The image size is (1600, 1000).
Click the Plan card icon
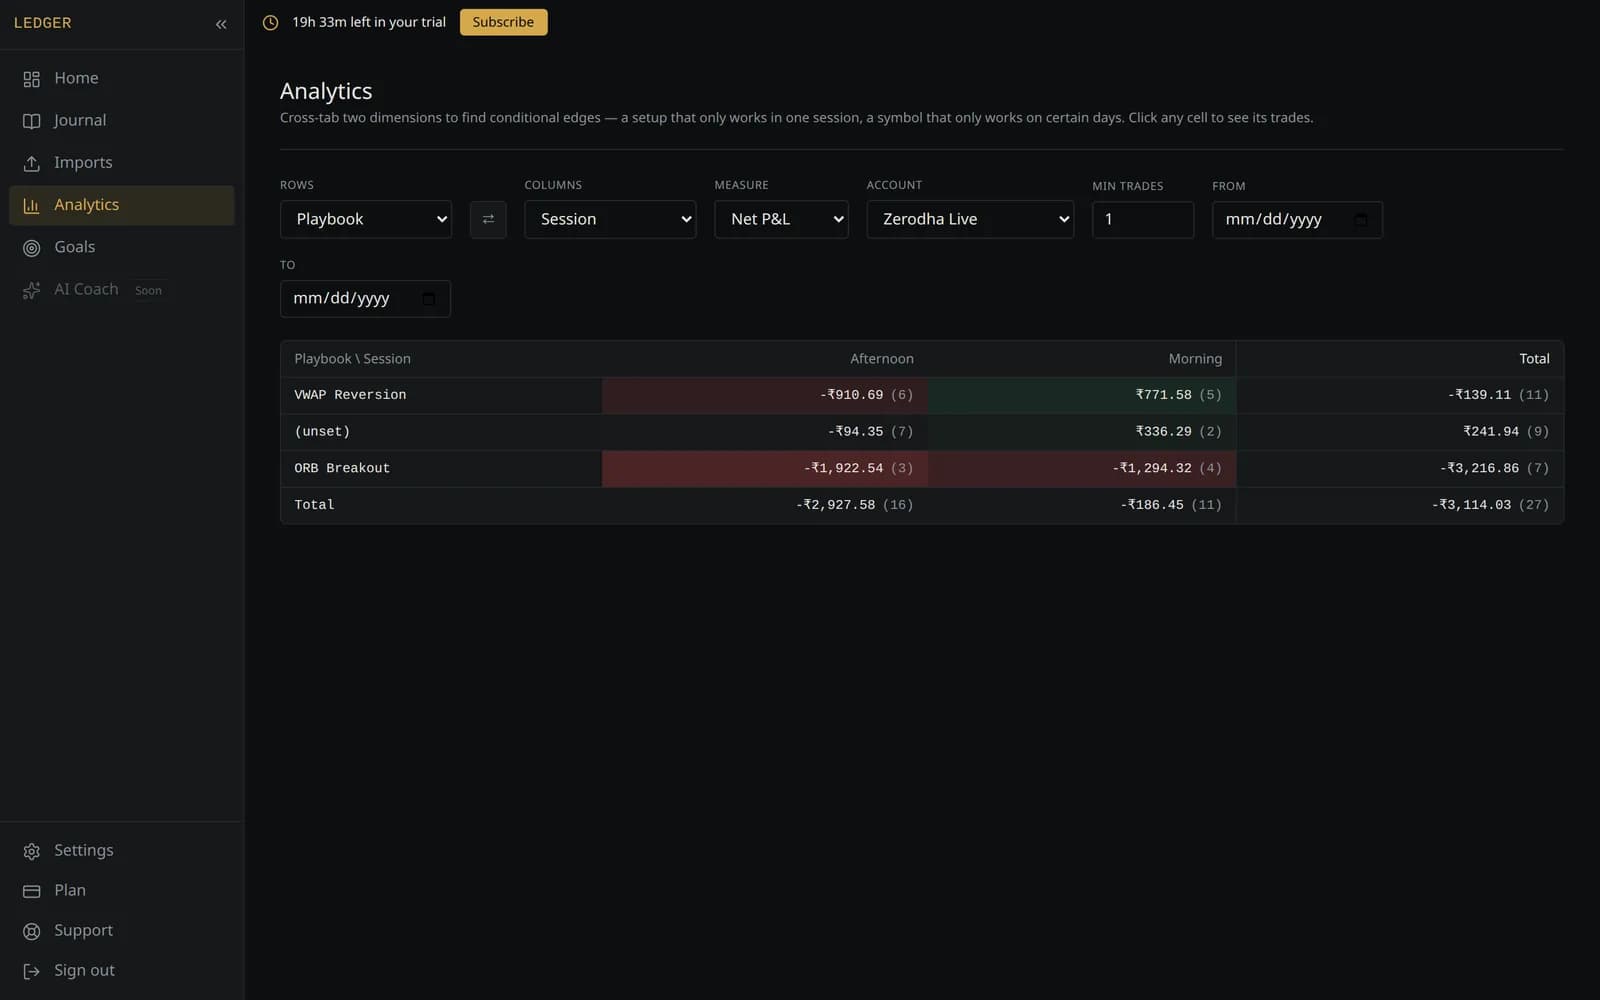click(32, 891)
